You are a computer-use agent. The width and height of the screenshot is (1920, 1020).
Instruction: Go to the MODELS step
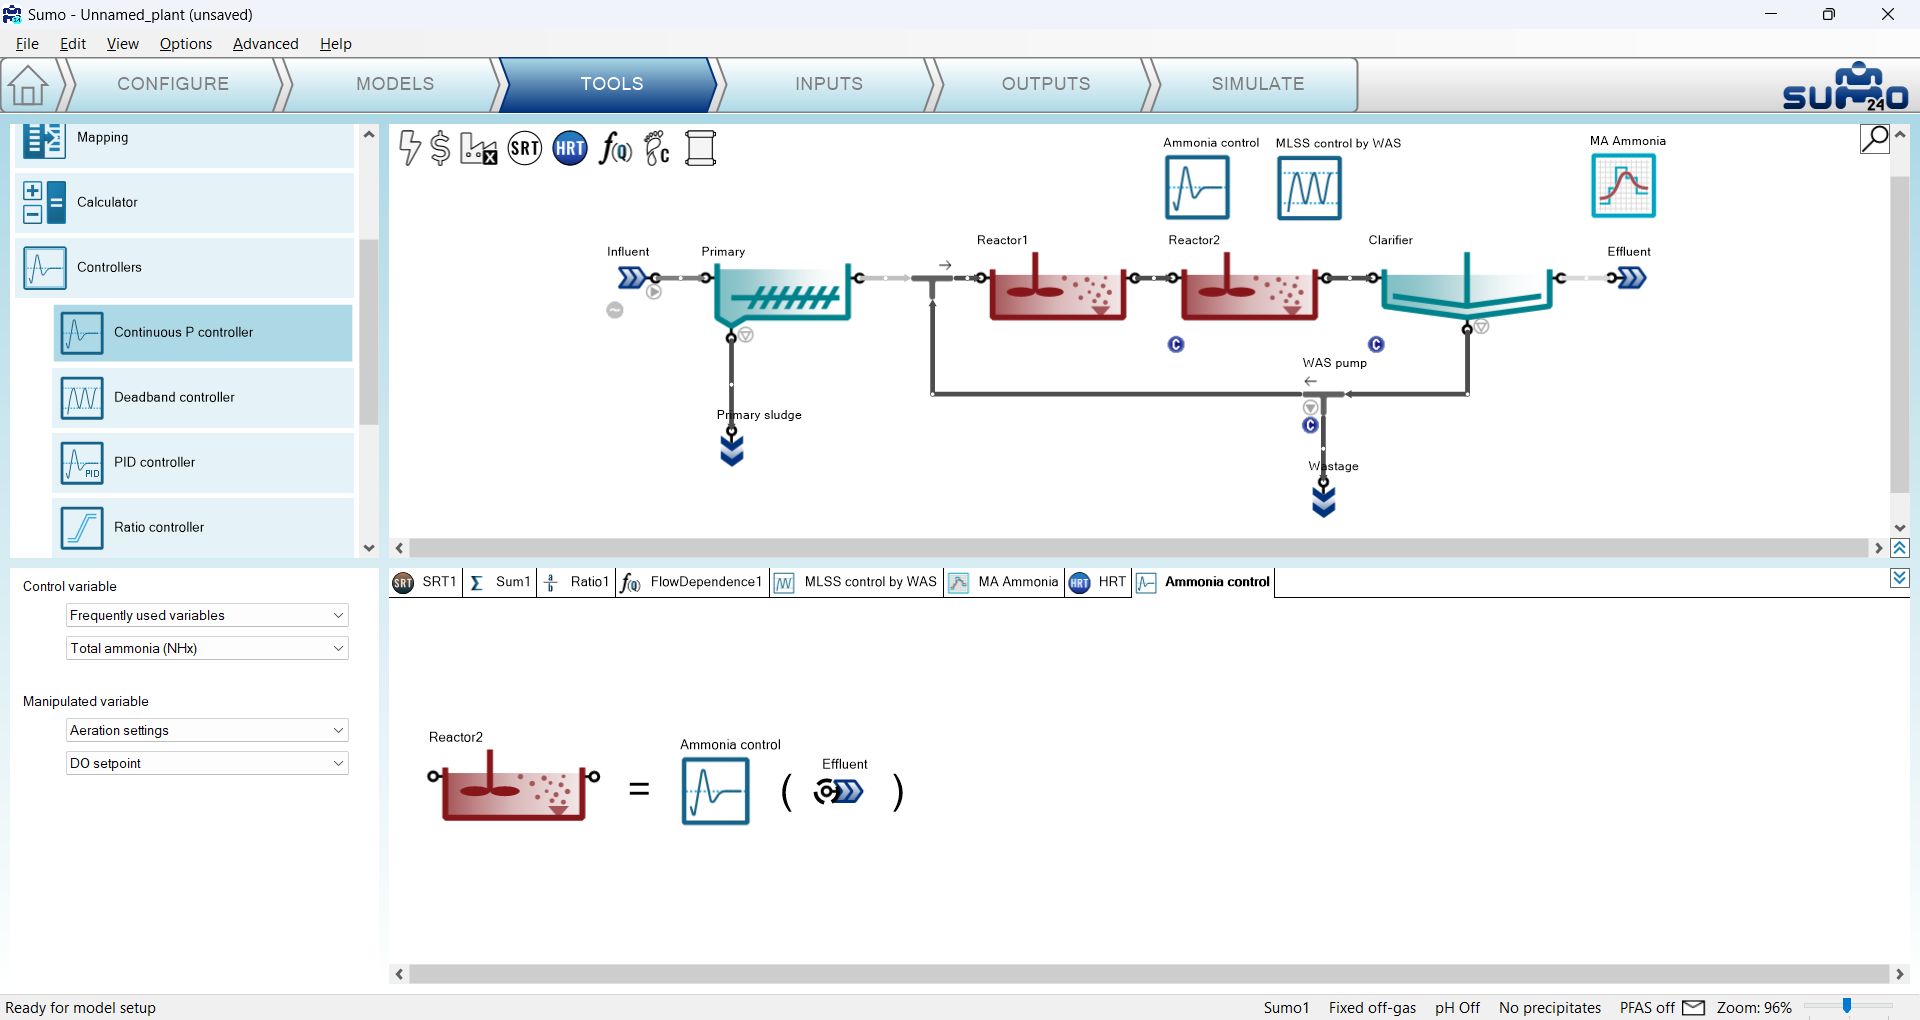pyautogui.click(x=395, y=84)
